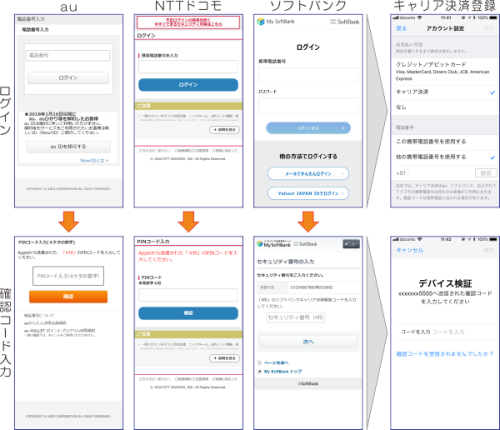Viewport: 500px width, 430px height.
Task: Tap 戻る on the アカウント設定 screen
Action: [401, 29]
